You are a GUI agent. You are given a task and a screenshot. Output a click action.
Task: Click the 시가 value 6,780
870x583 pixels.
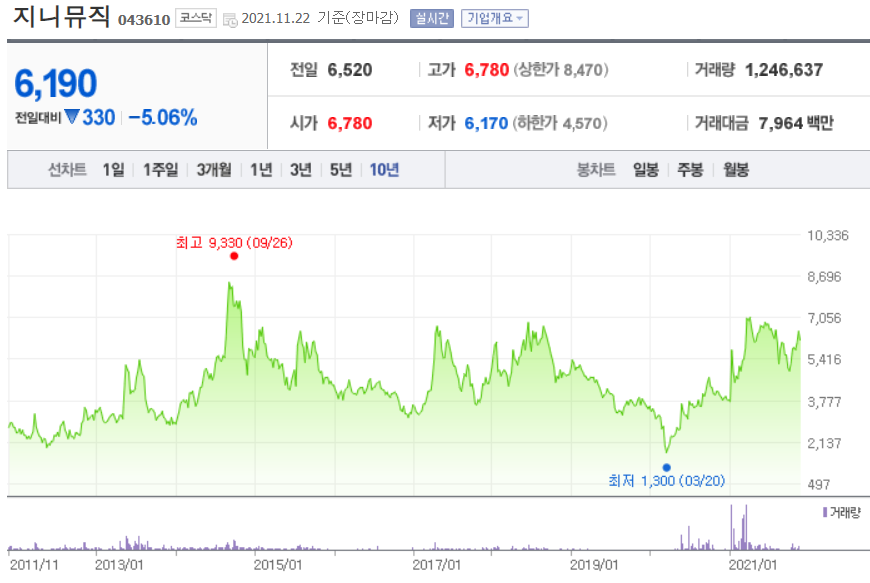point(350,123)
